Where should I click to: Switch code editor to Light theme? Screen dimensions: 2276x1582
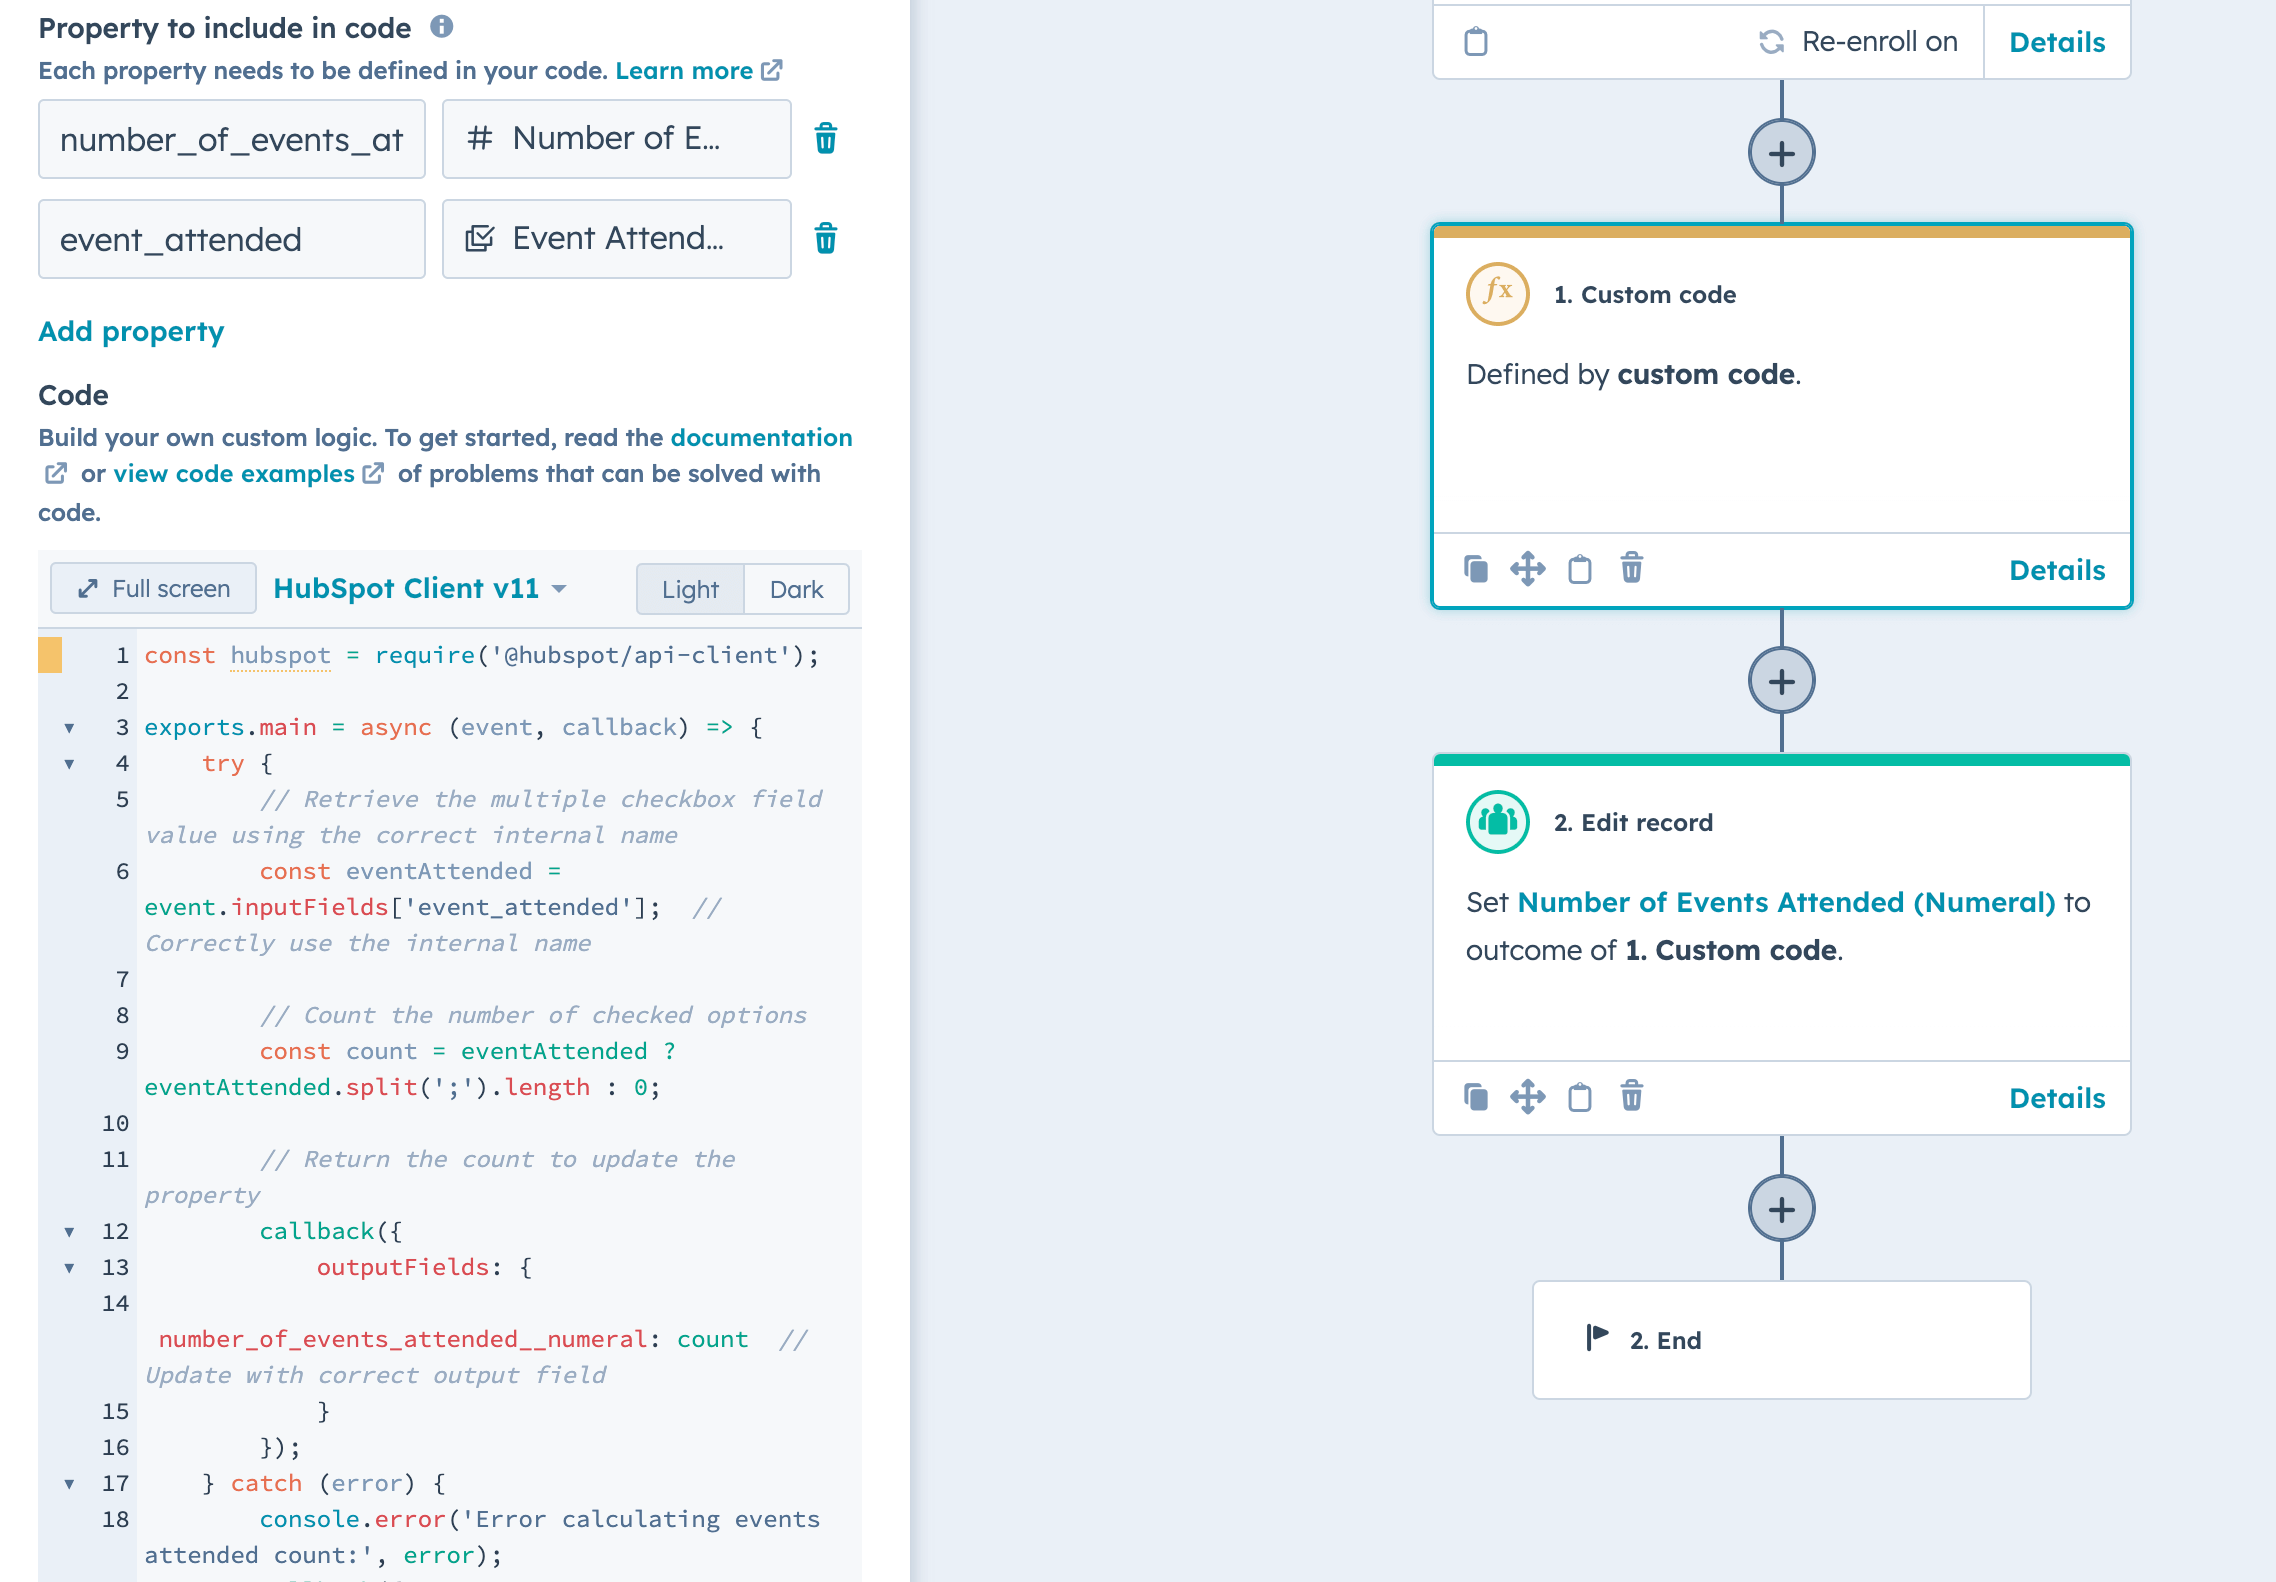coord(690,589)
